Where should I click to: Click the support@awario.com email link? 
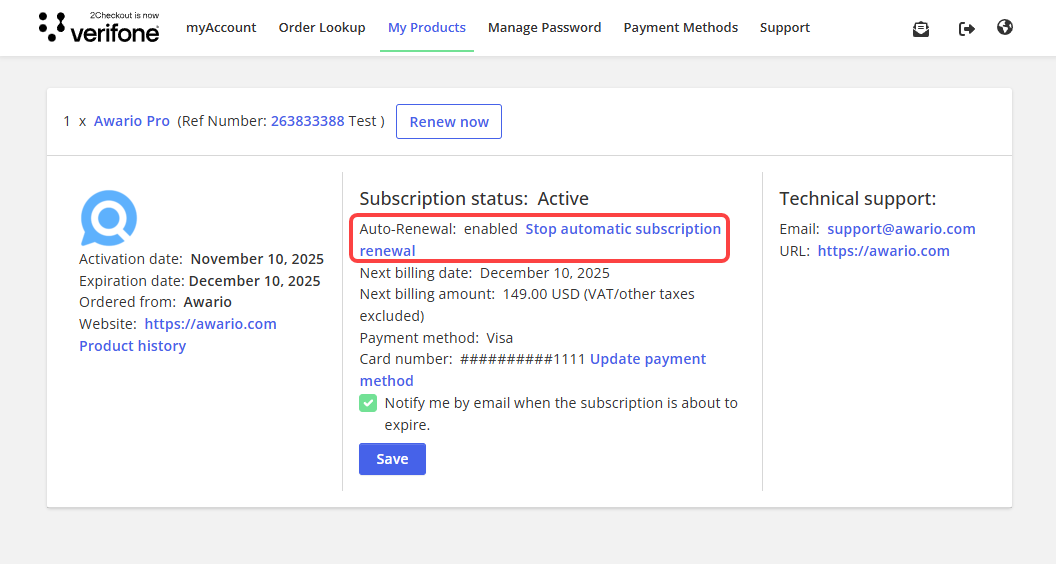coord(901,229)
